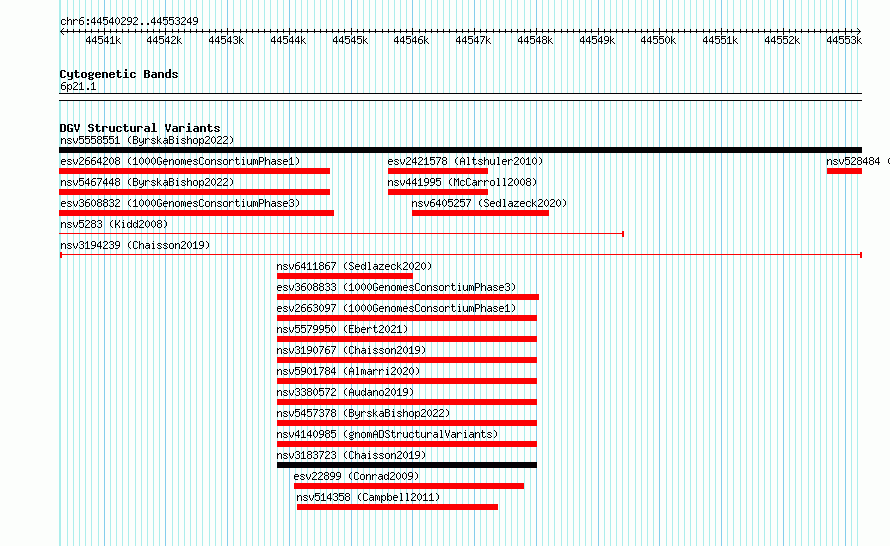The width and height of the screenshot is (890, 546).
Task: Open nsv6411867 (Sedlazeck2020) label
Action: pyautogui.click(x=354, y=266)
